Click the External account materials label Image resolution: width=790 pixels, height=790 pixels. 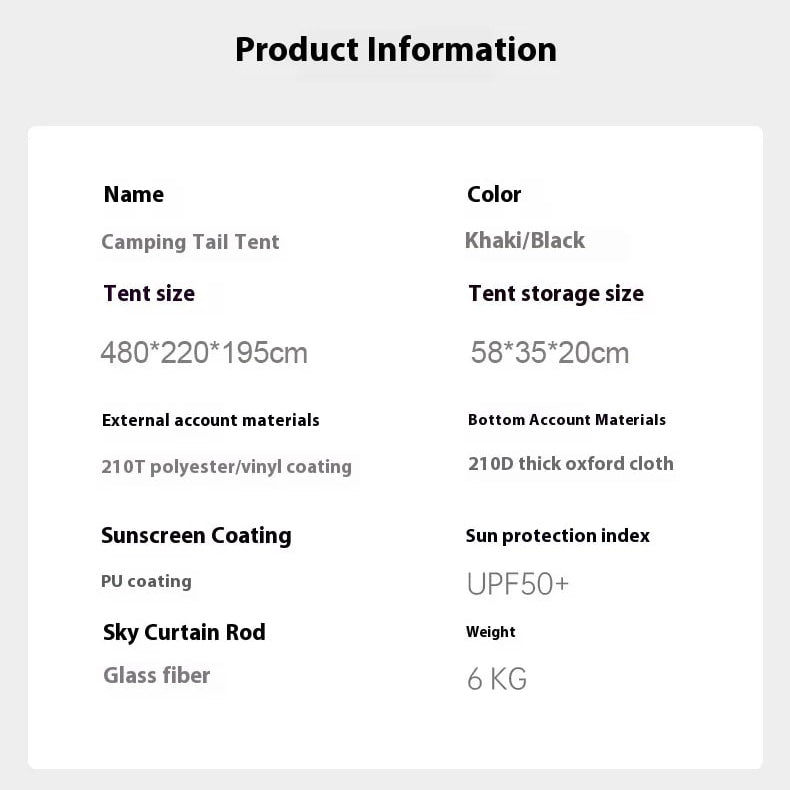(x=211, y=420)
